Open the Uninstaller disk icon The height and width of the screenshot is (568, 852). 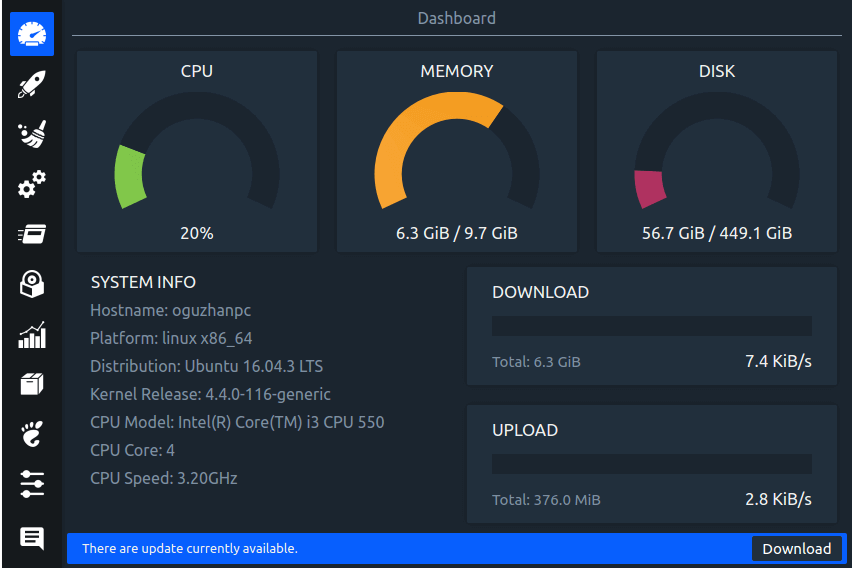32,285
